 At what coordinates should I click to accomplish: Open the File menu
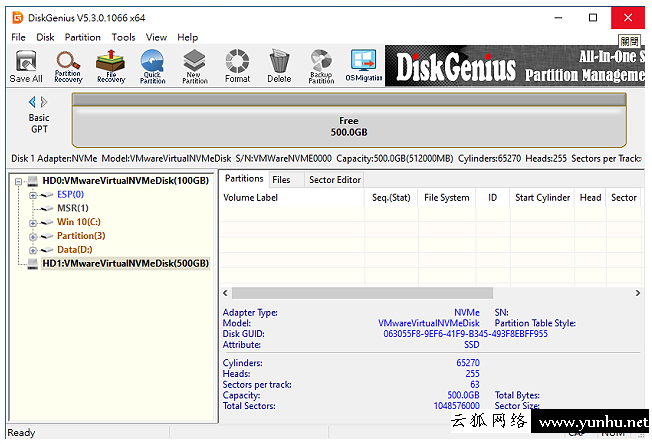pyautogui.click(x=18, y=37)
